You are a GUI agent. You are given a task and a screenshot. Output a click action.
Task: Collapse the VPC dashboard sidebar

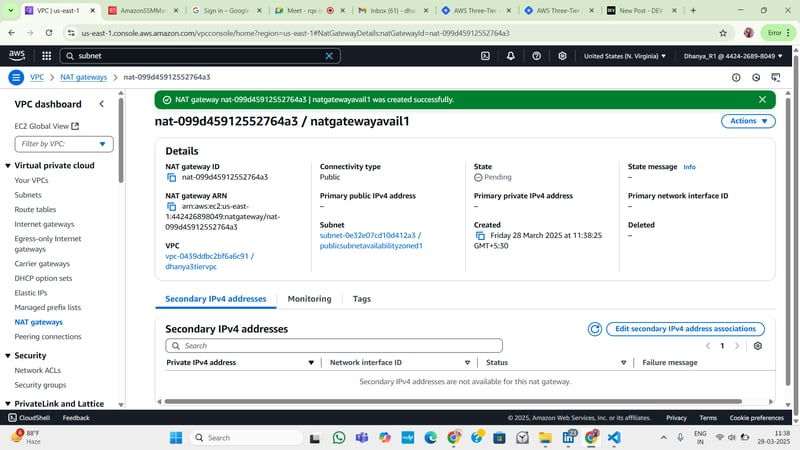[102, 104]
